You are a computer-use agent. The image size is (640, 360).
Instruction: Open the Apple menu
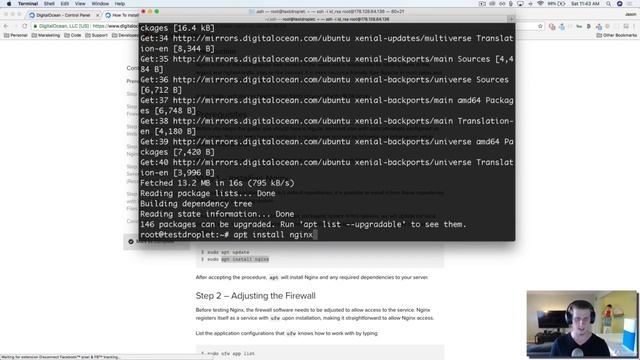[x=9, y=4]
